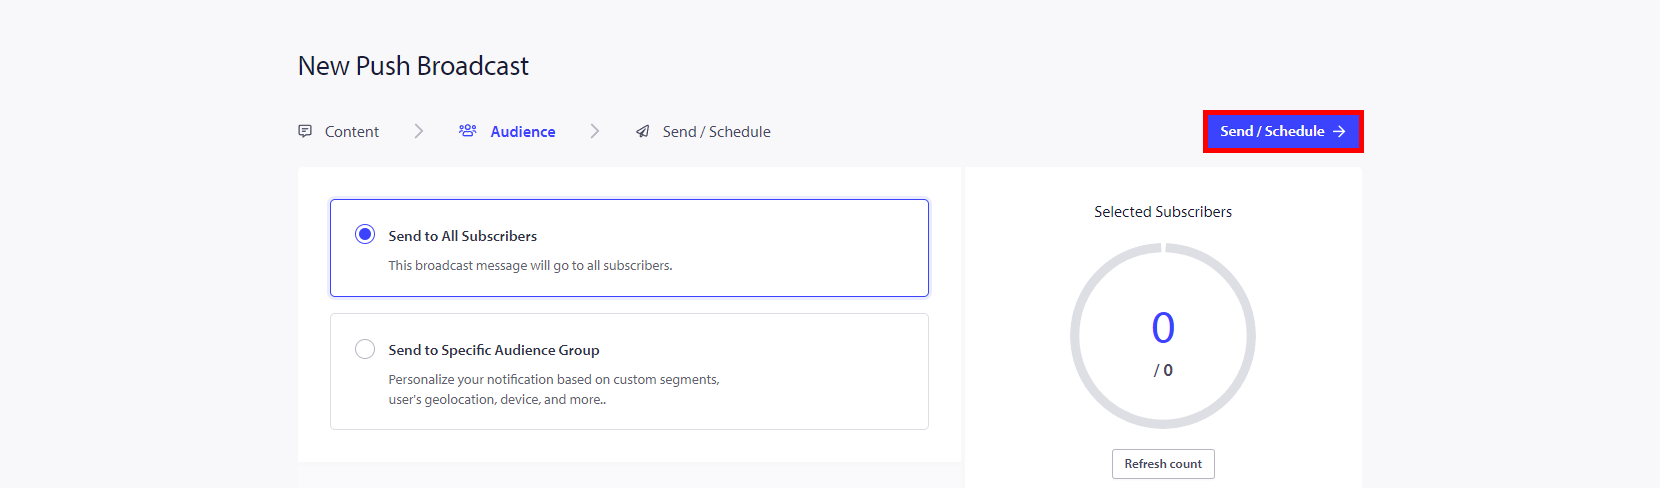This screenshot has height=488, width=1660.
Task: Click the large blue subscriber count number
Action: pyautogui.click(x=1163, y=328)
